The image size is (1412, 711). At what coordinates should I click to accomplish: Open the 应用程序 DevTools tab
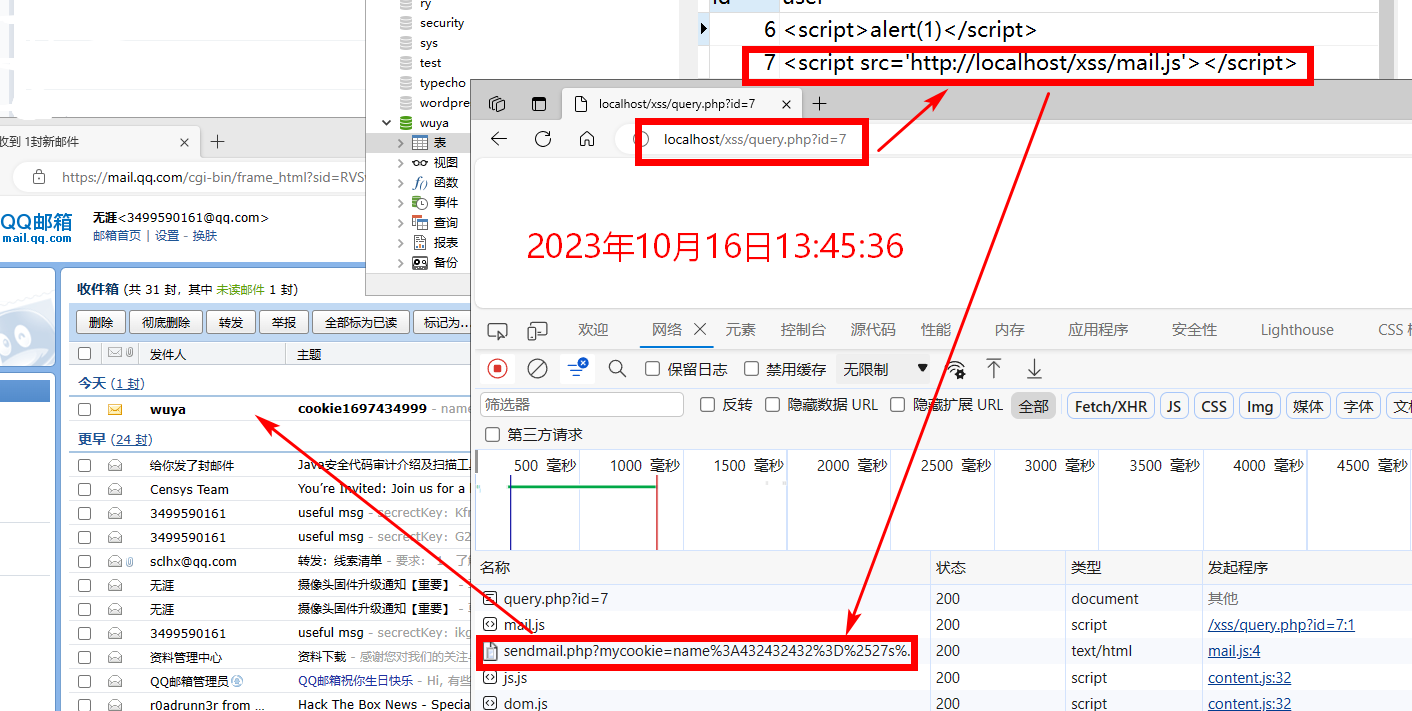pos(1098,330)
